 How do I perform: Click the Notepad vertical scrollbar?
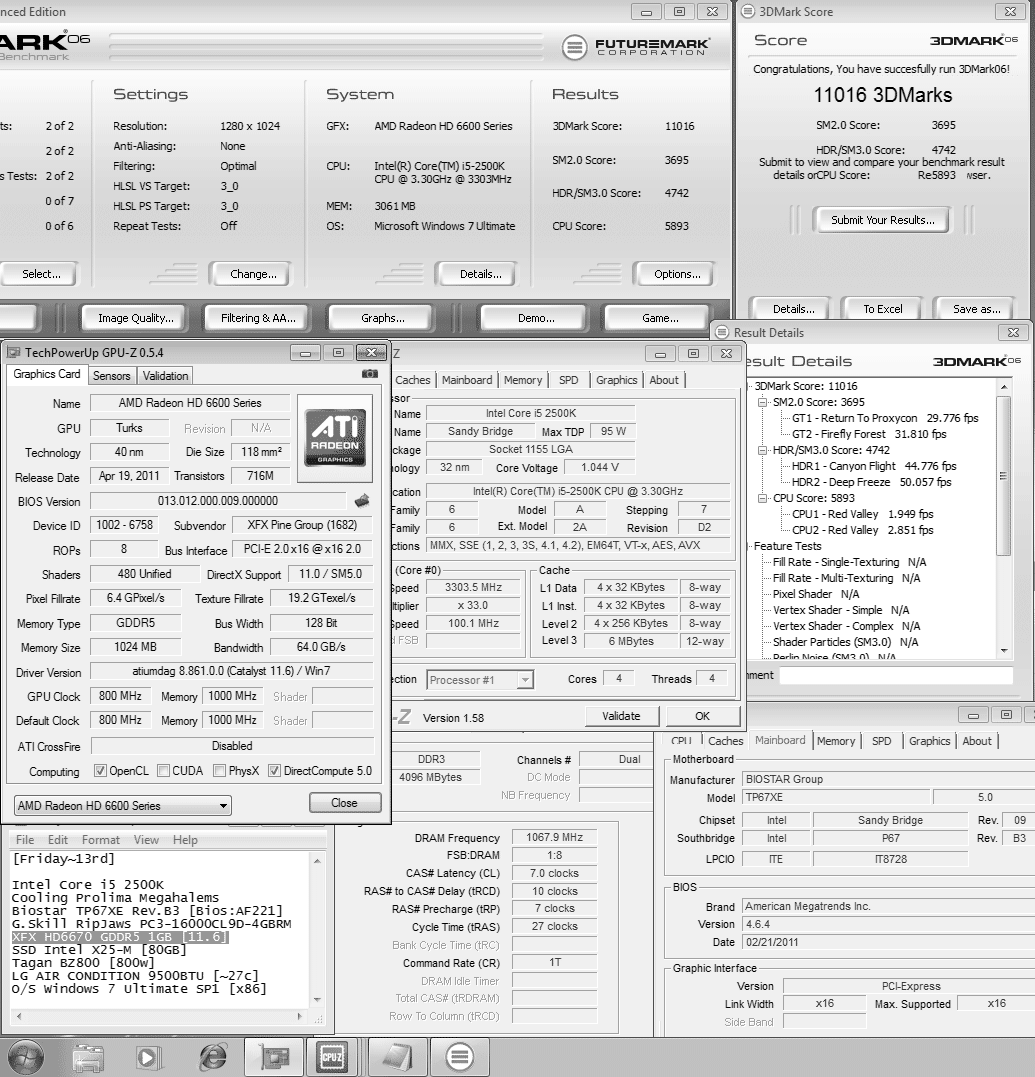pos(317,929)
